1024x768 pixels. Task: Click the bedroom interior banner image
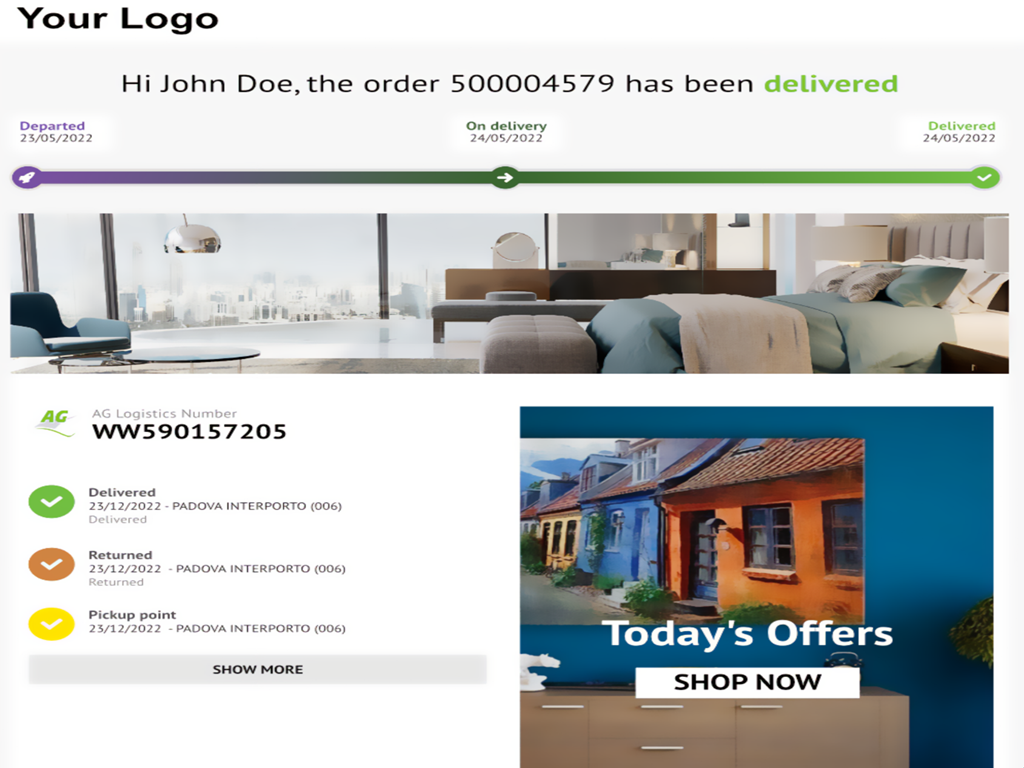coord(509,293)
